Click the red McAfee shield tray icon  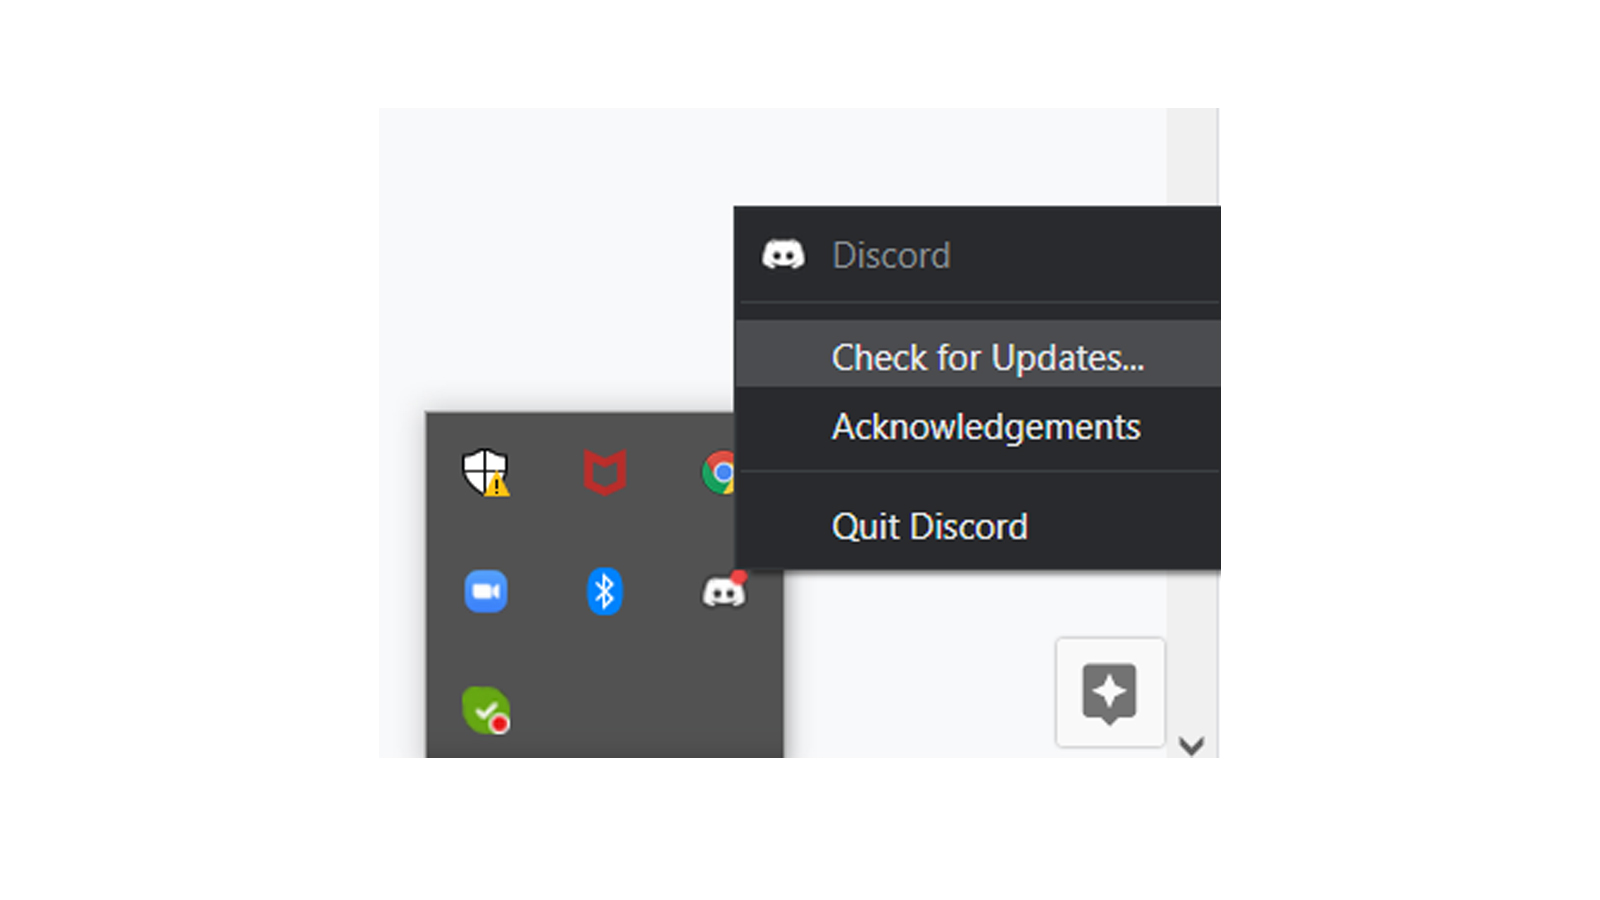point(605,472)
